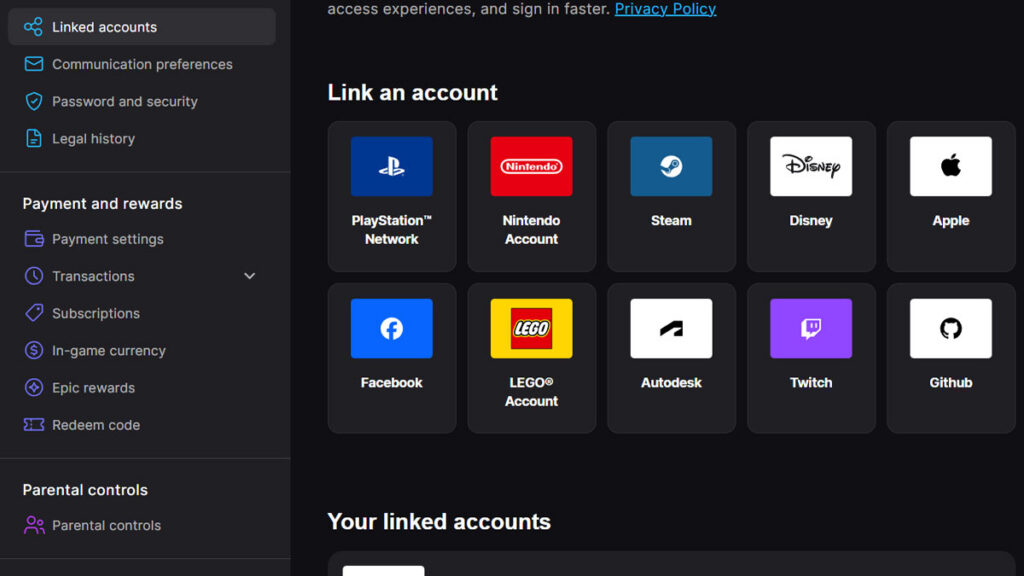This screenshot has height=576, width=1024.
Task: Click the Steam label
Action: click(x=671, y=221)
